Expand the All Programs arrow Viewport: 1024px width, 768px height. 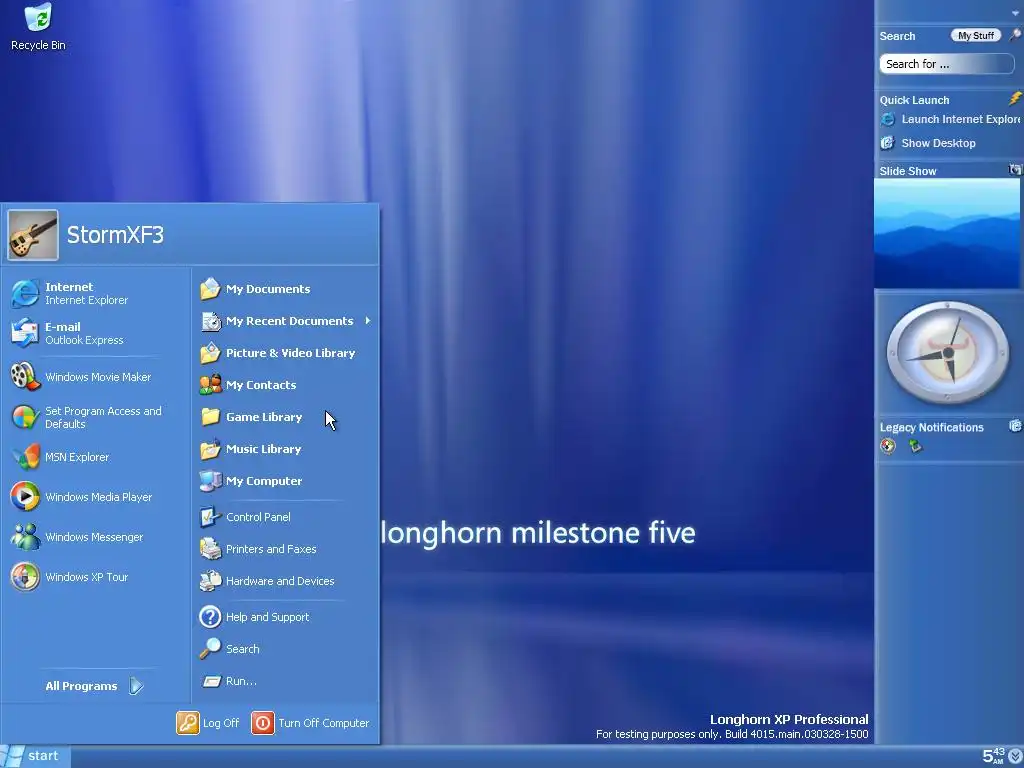coord(136,686)
